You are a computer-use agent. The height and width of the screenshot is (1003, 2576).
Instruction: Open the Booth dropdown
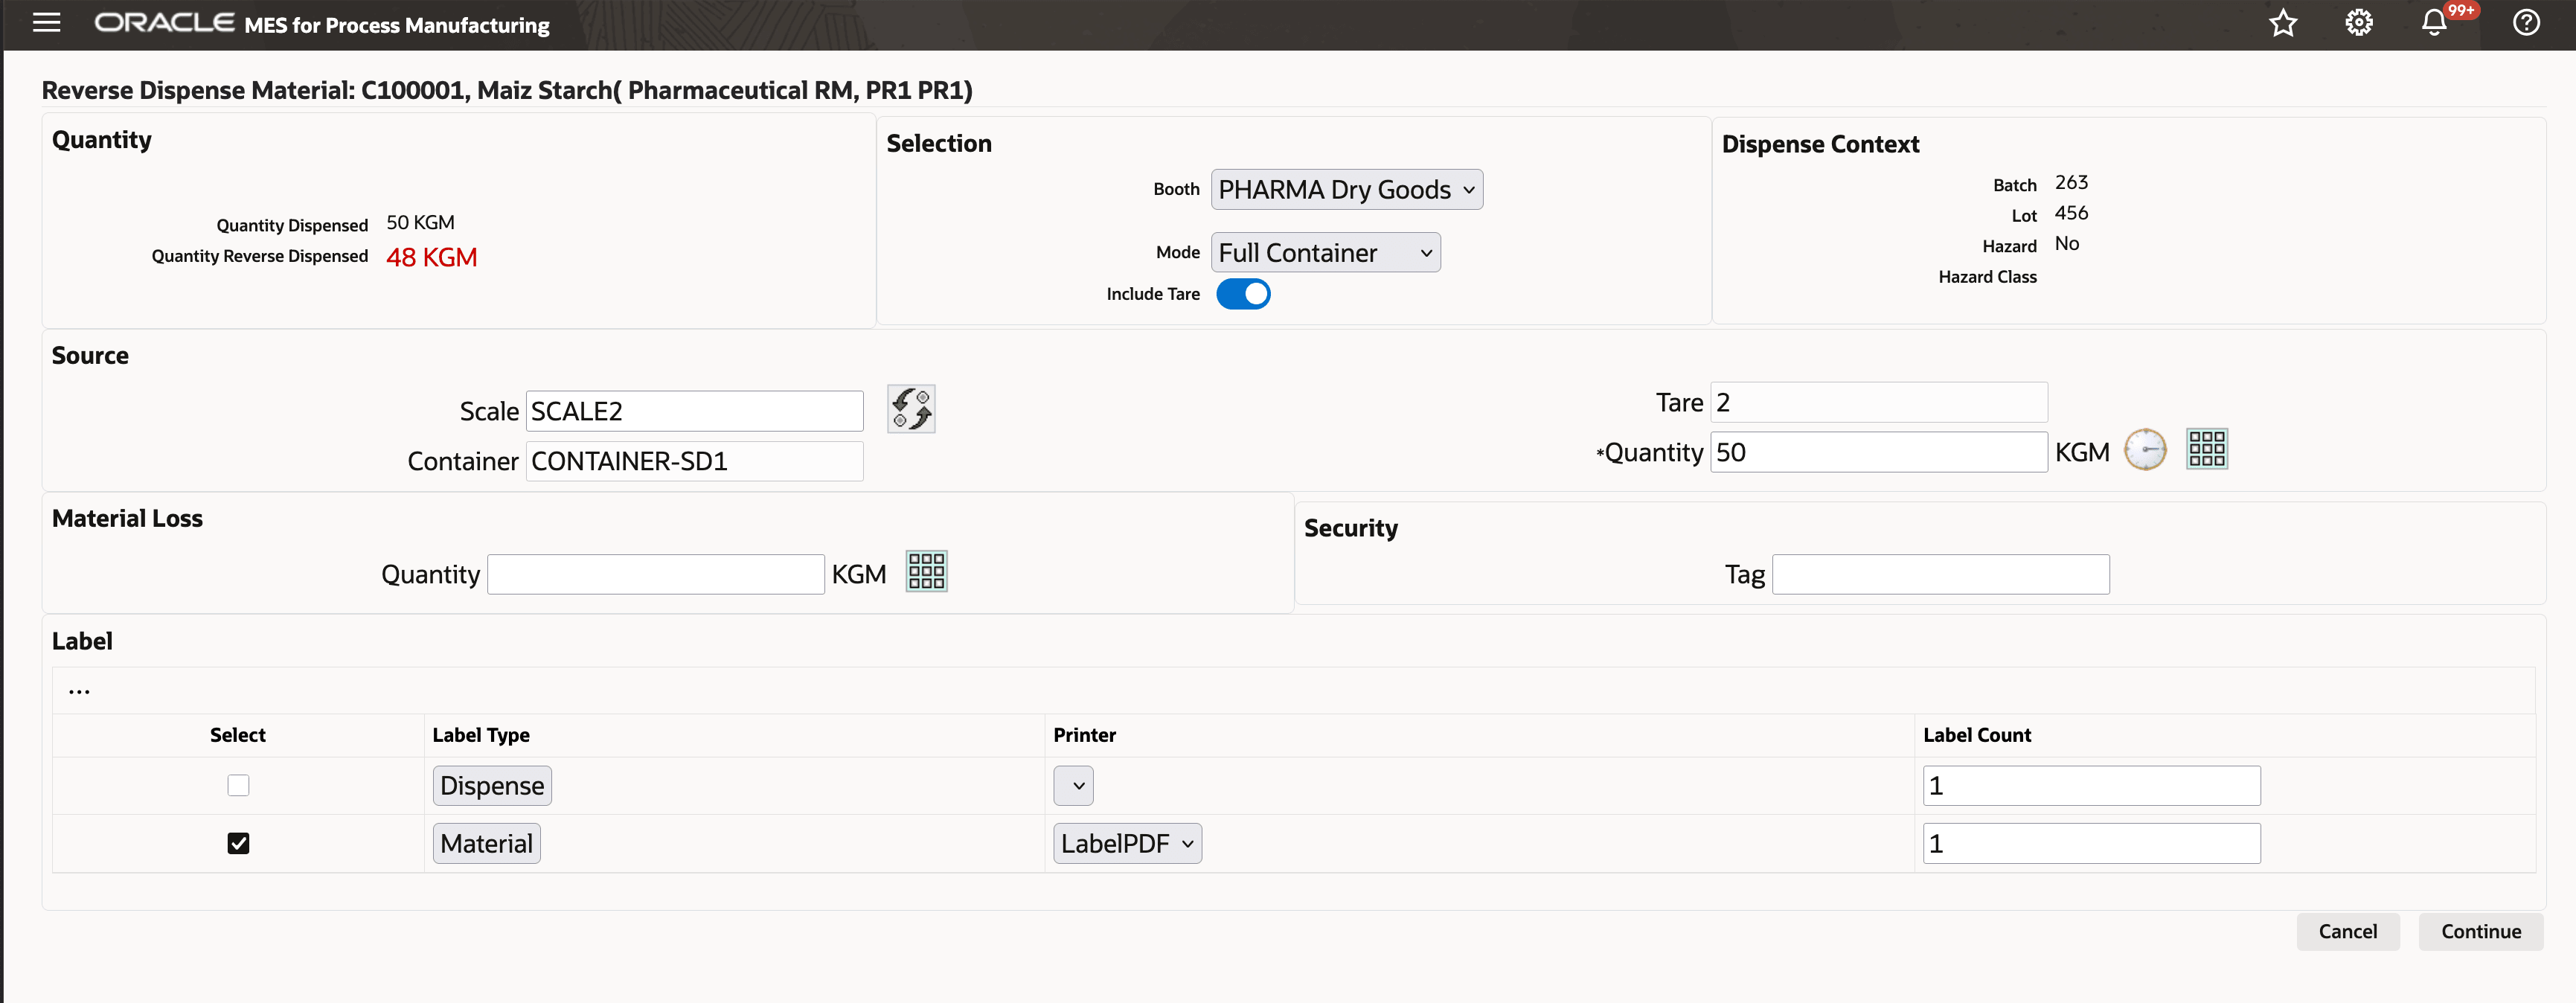click(x=1346, y=190)
